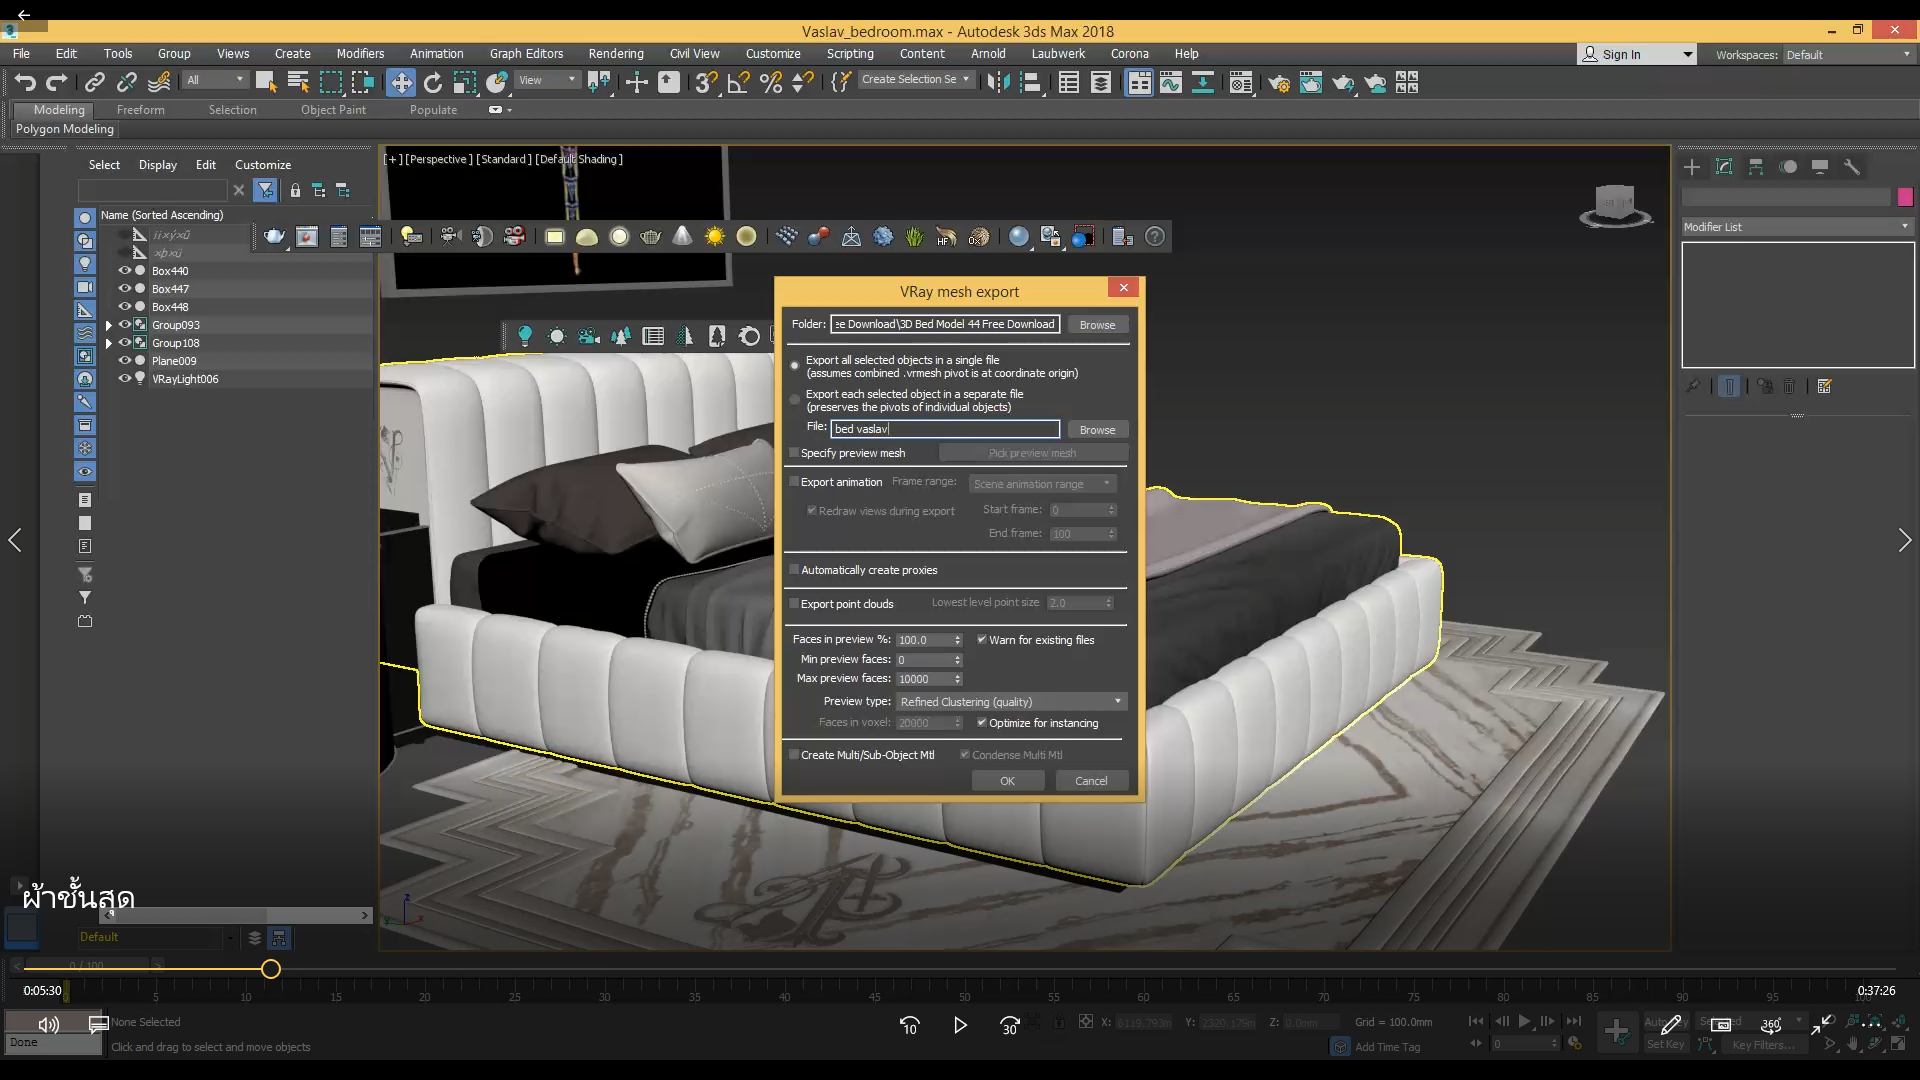The width and height of the screenshot is (1920, 1080).
Task: Toggle the Angle Snap icon
Action: (x=738, y=83)
